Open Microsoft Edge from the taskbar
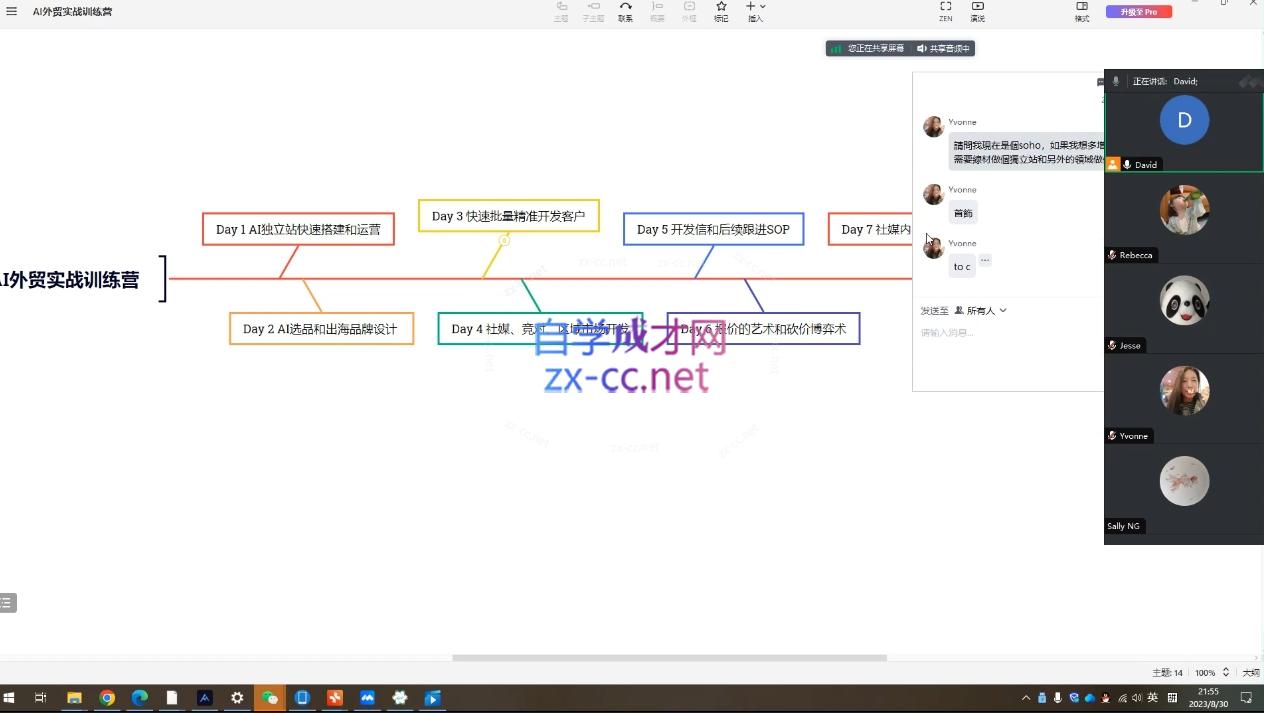 pyautogui.click(x=139, y=698)
